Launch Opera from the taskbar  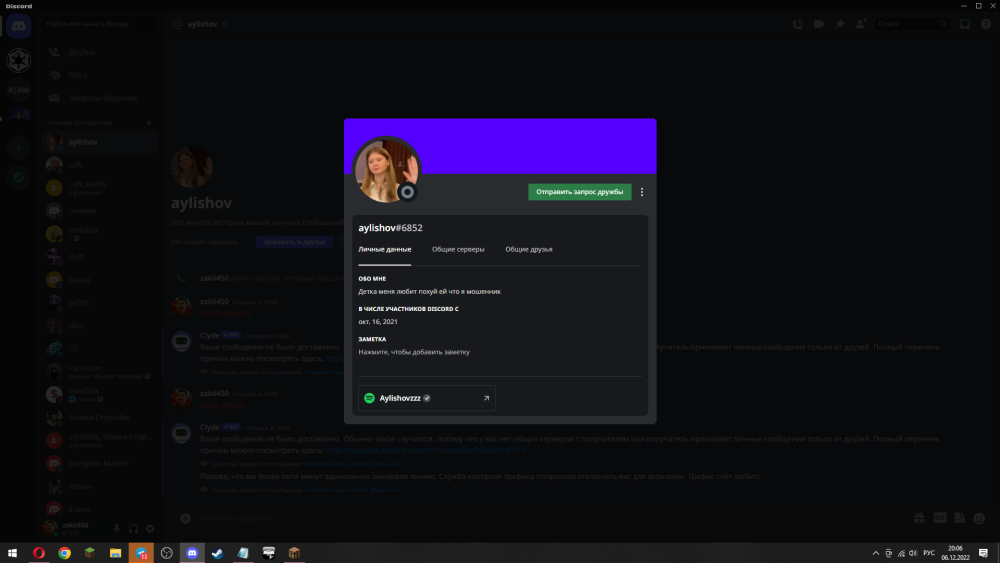(39, 553)
